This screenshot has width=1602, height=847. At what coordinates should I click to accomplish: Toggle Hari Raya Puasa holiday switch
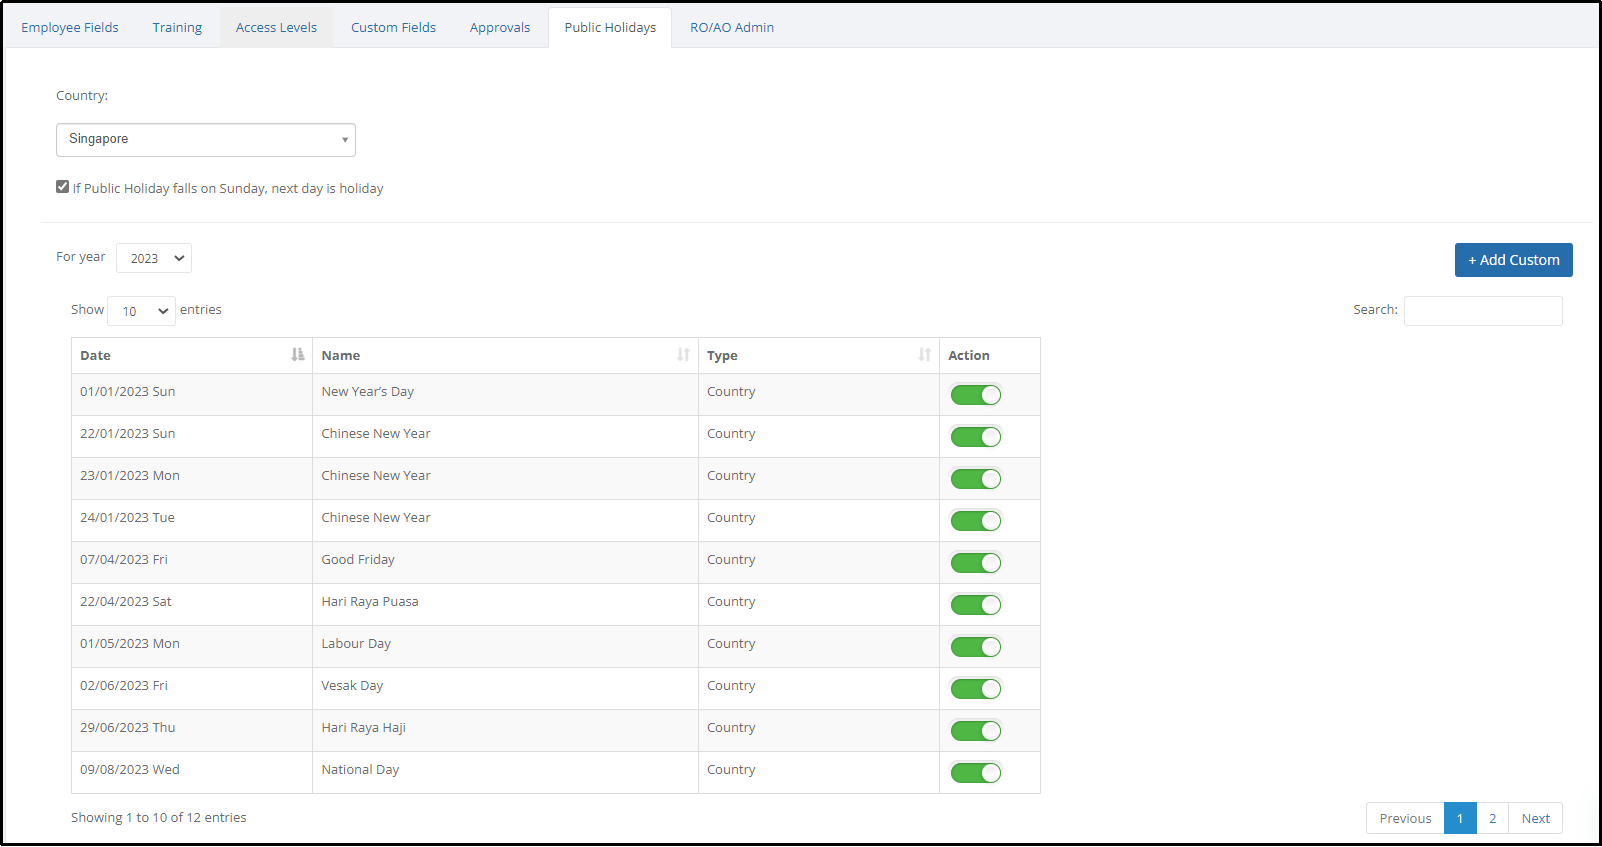point(976,605)
